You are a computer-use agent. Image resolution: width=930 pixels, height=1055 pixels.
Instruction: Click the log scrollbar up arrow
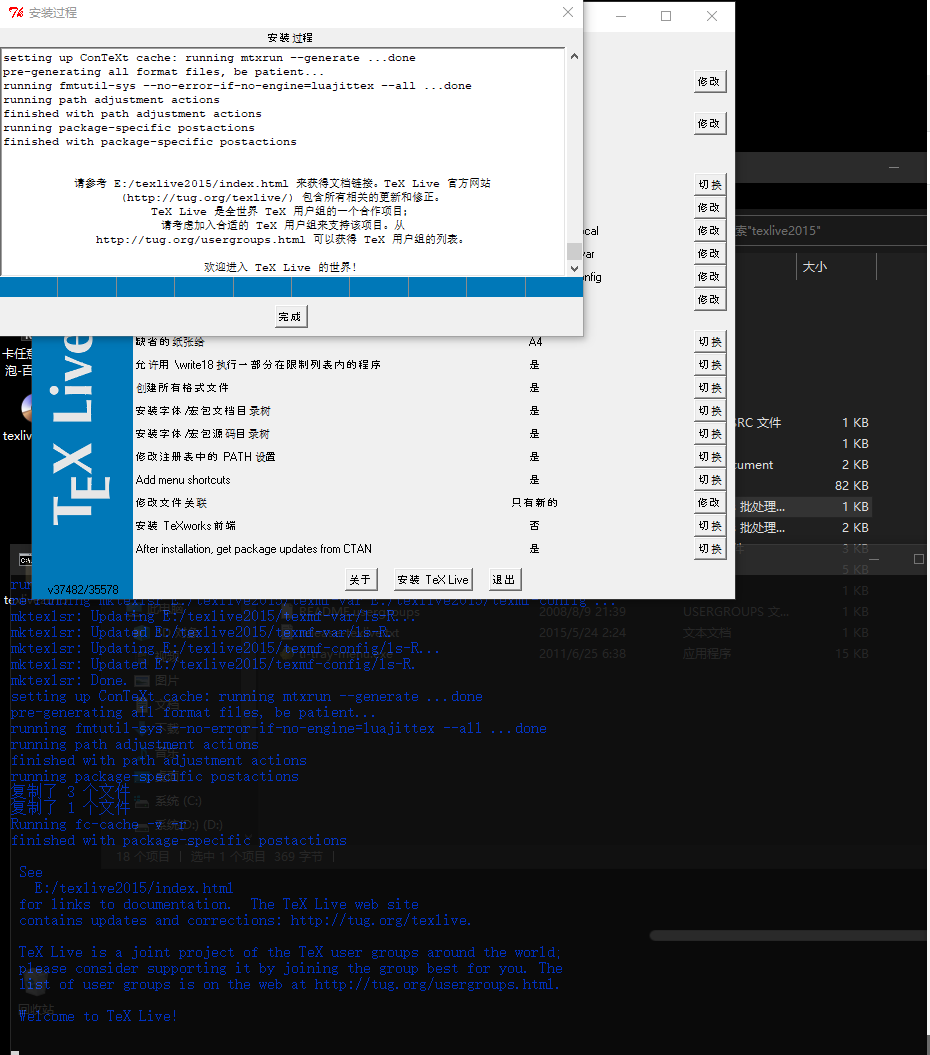tap(574, 57)
